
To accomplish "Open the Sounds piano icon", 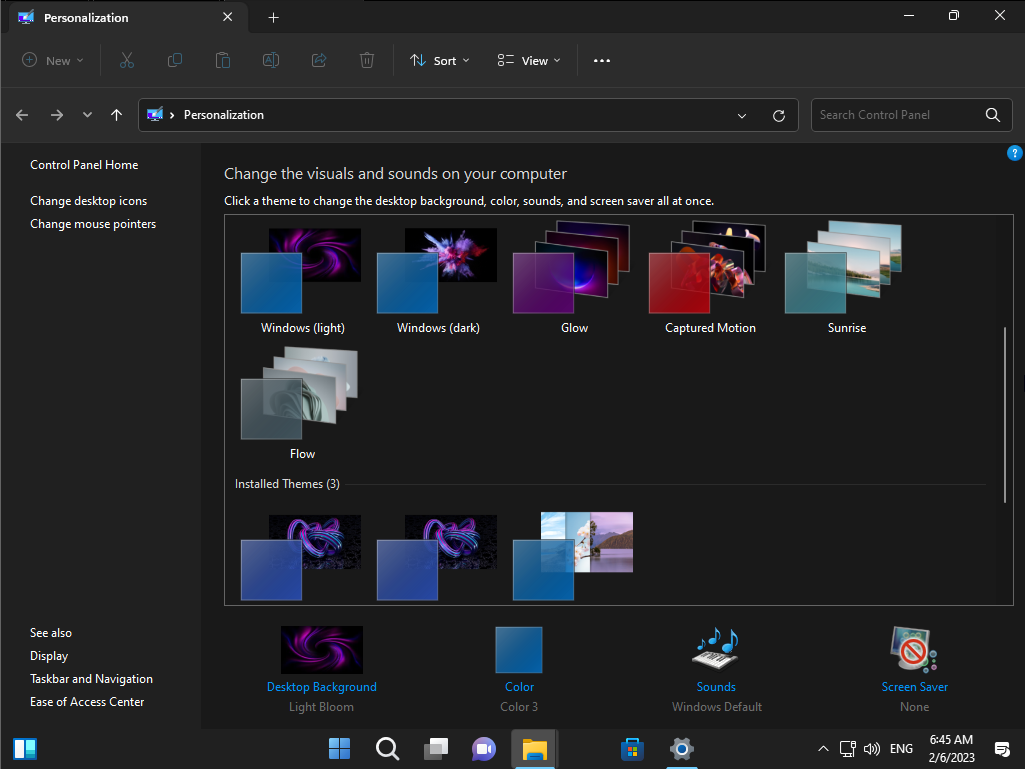I will point(716,649).
